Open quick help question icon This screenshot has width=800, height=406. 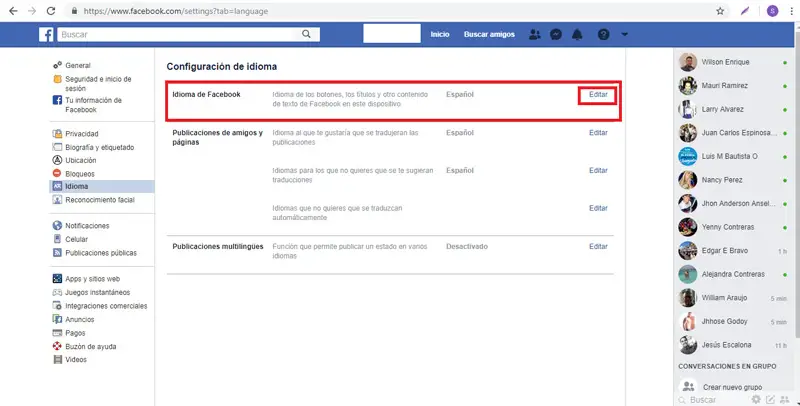click(603, 34)
